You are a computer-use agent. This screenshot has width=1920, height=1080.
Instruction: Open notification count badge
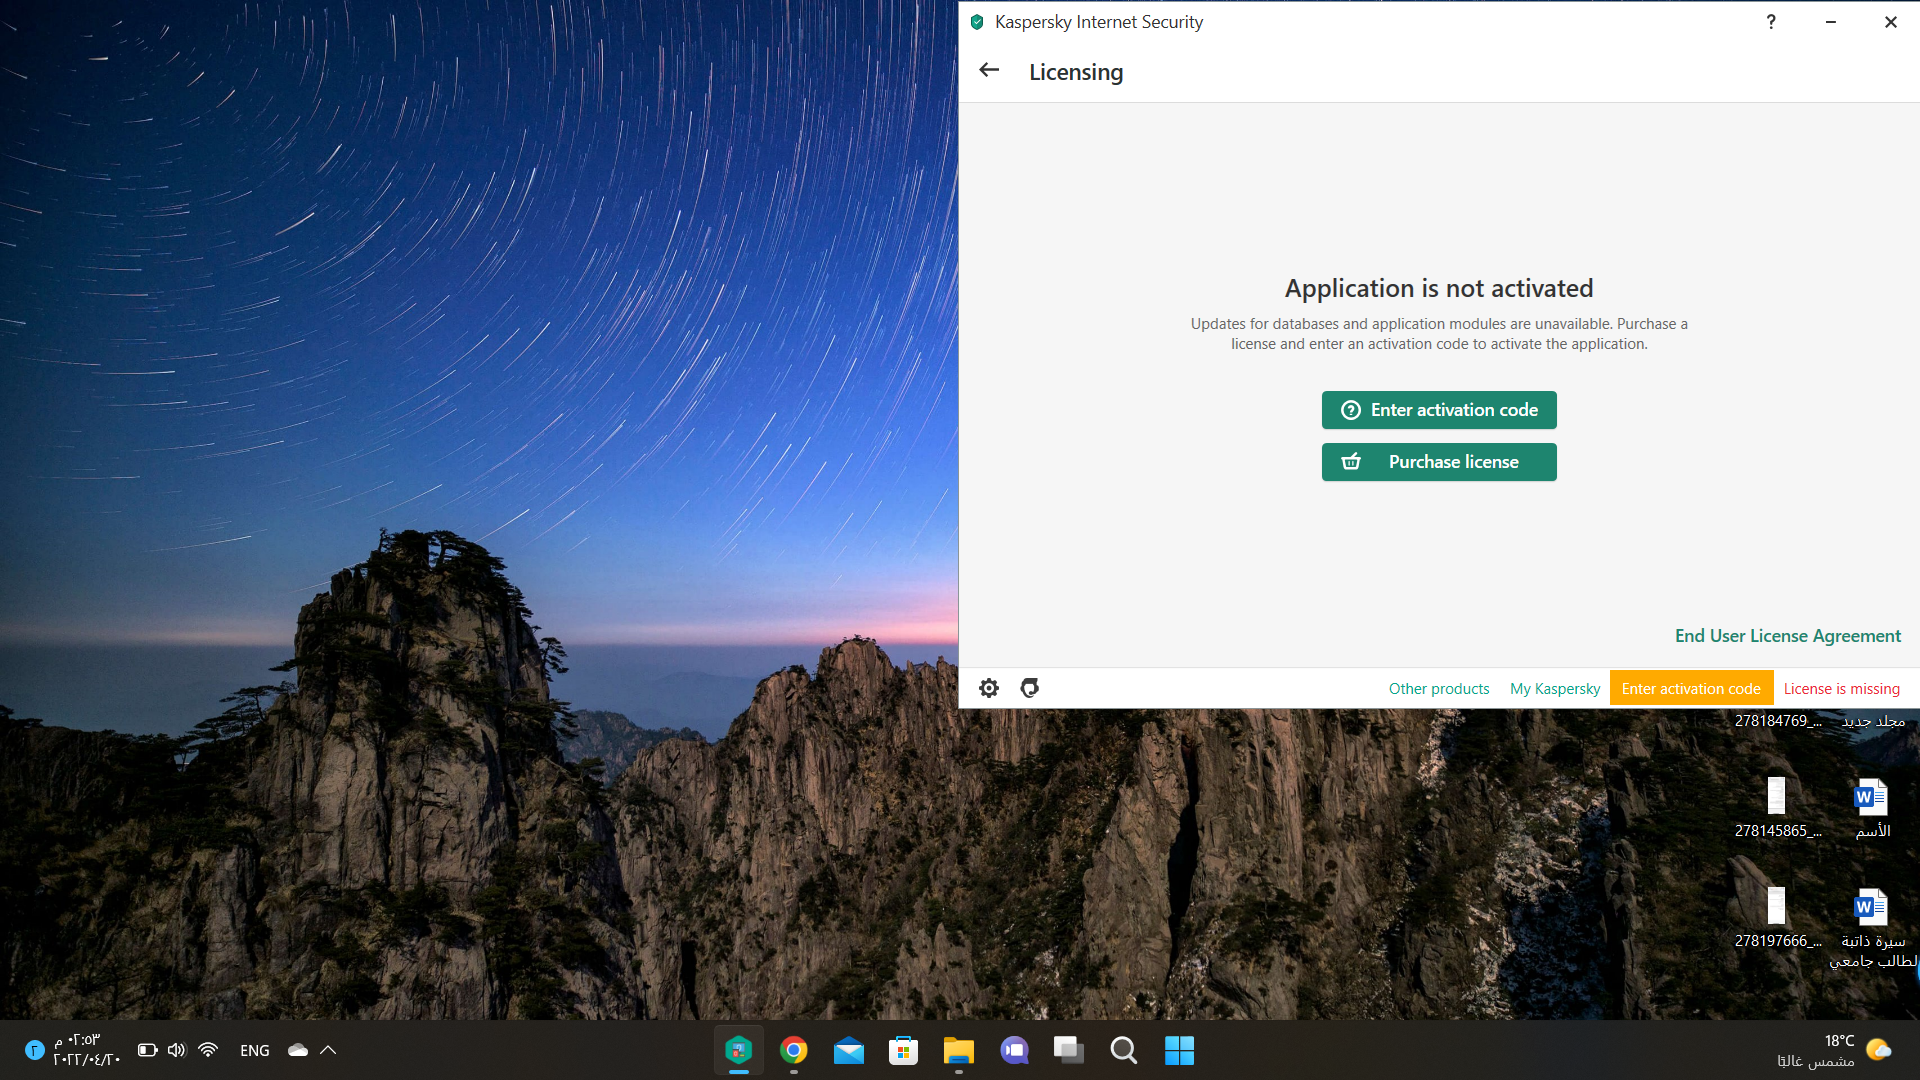point(34,1050)
